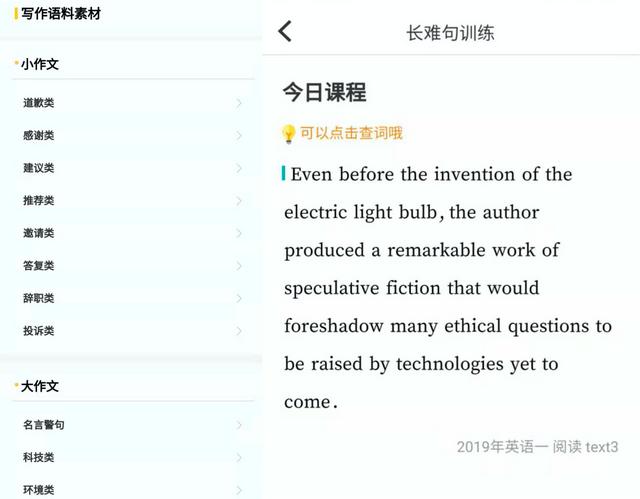The height and width of the screenshot is (499, 640).
Task: Open the 道歉类 writing materials
Action: [39, 103]
